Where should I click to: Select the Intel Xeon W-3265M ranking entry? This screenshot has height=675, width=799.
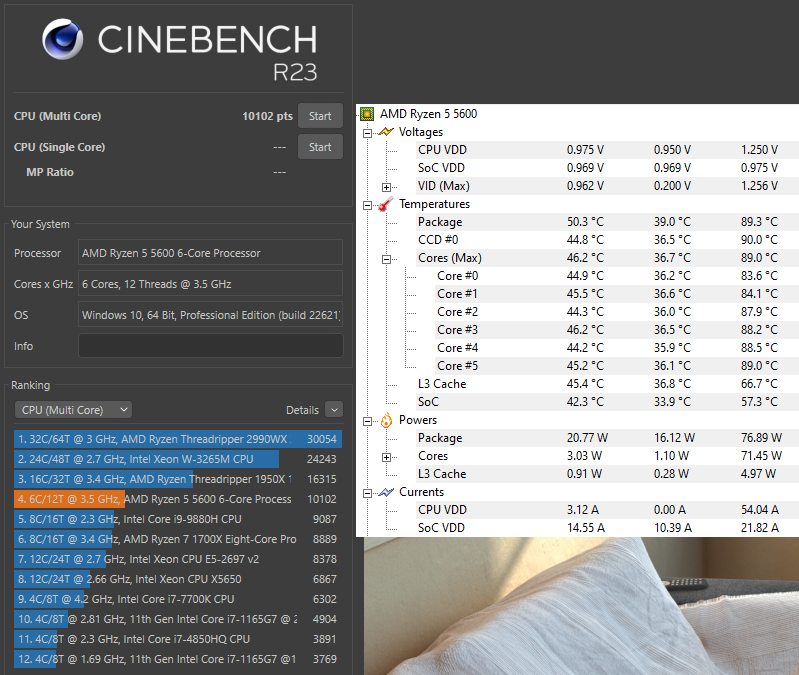tap(178, 459)
